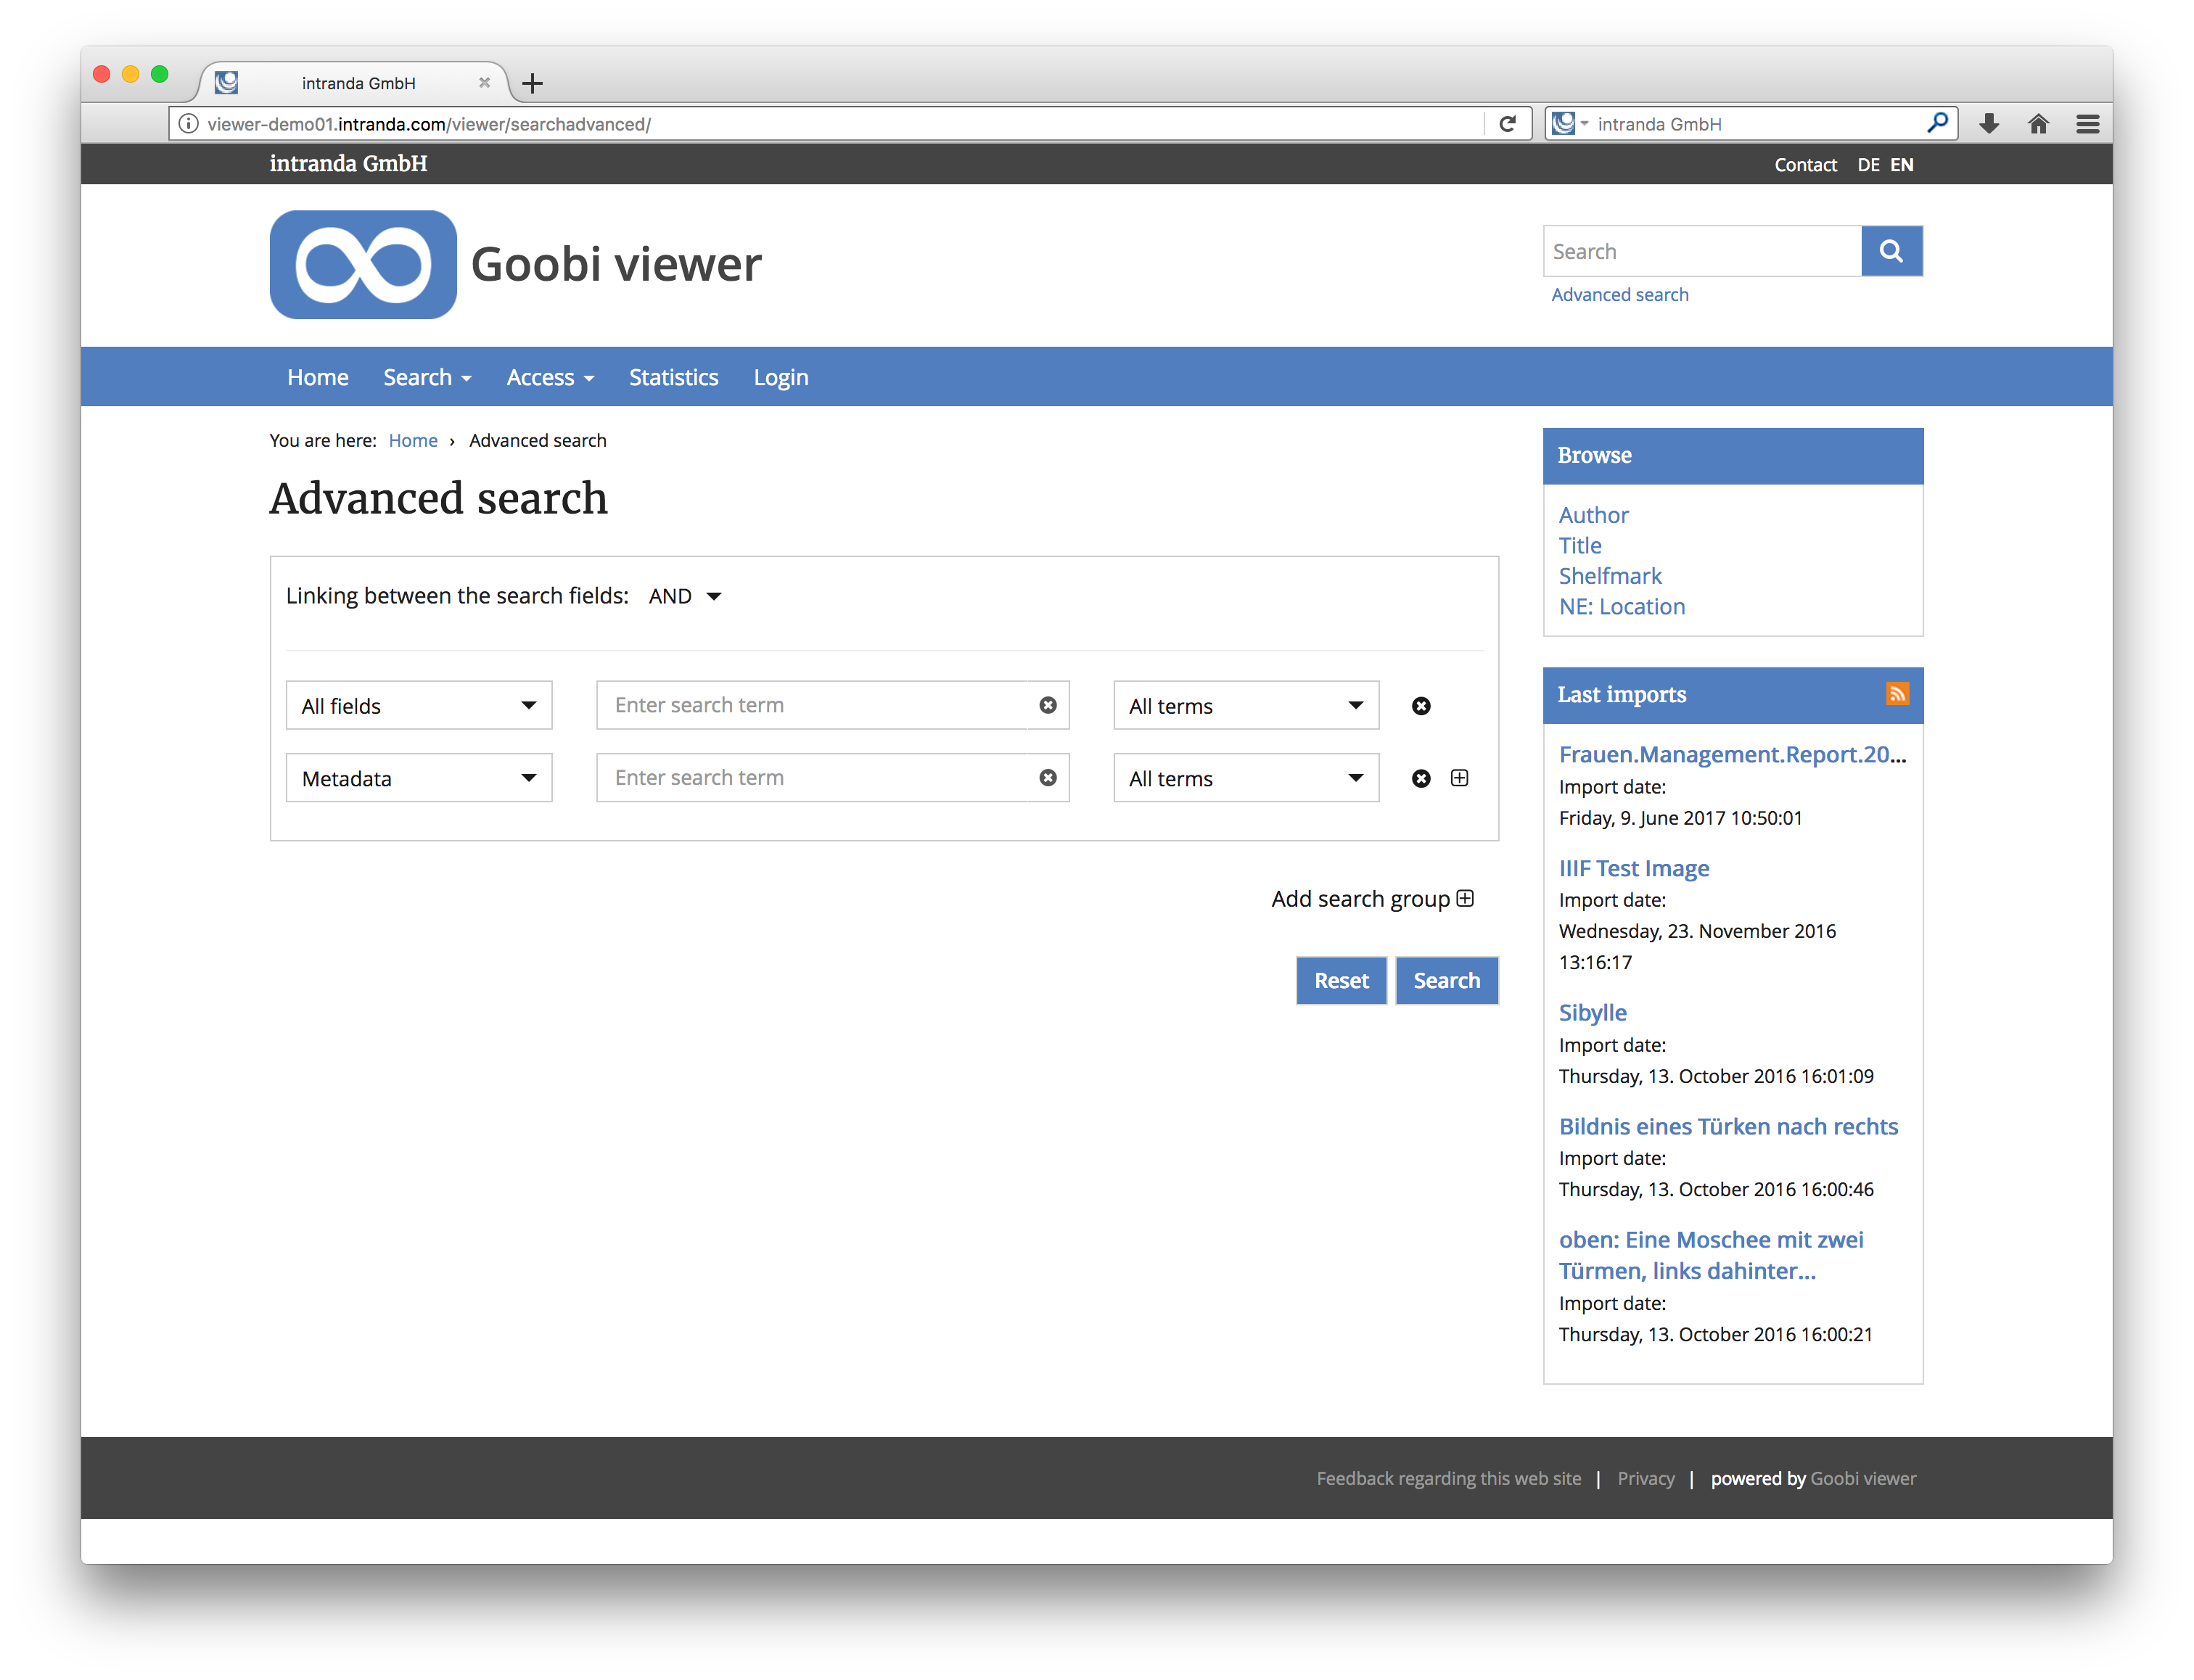Browse by NE: Location

(x=1622, y=606)
